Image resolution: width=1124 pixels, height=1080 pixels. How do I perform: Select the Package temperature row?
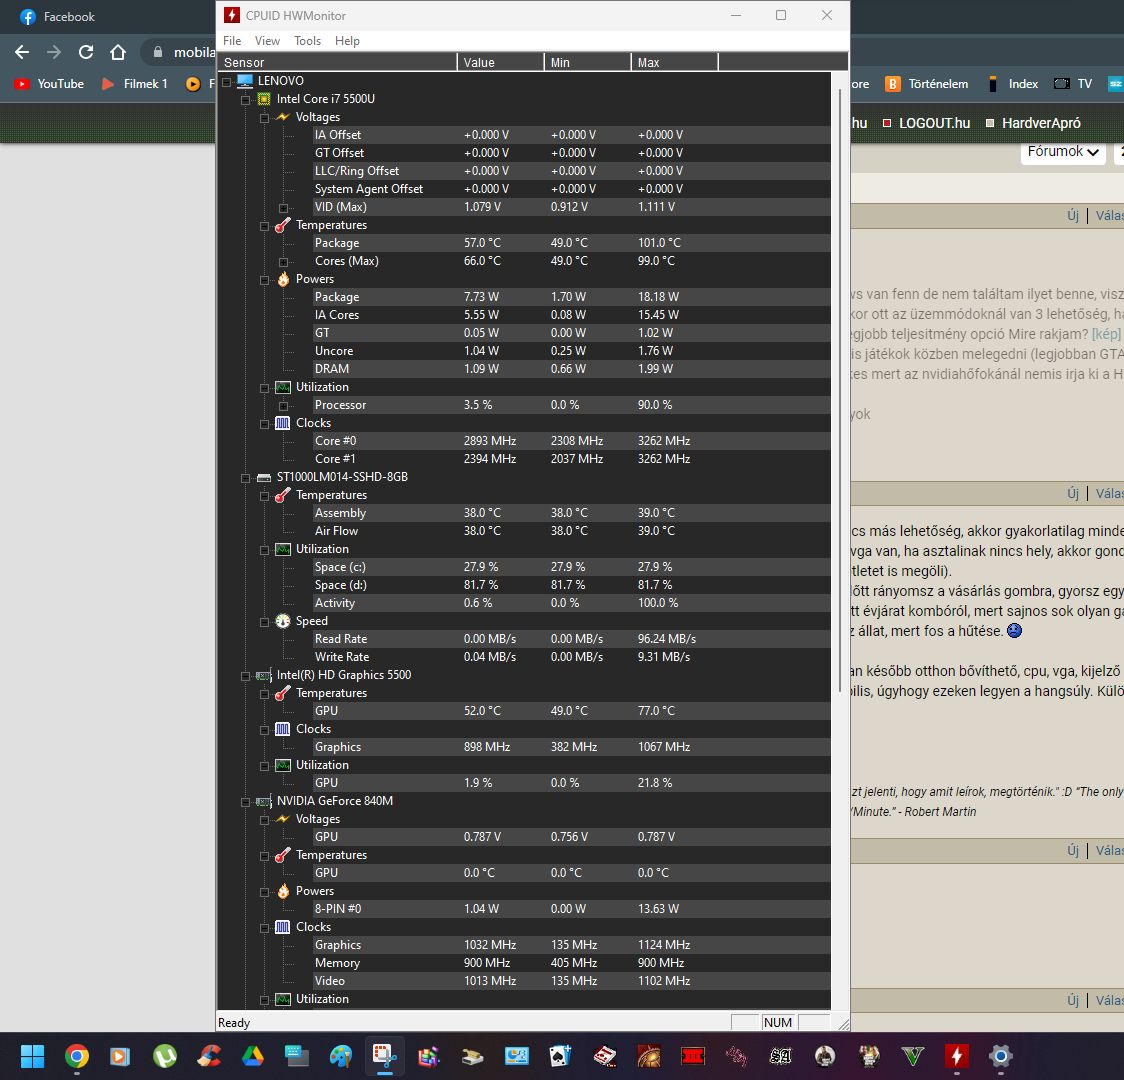[x=571, y=243]
